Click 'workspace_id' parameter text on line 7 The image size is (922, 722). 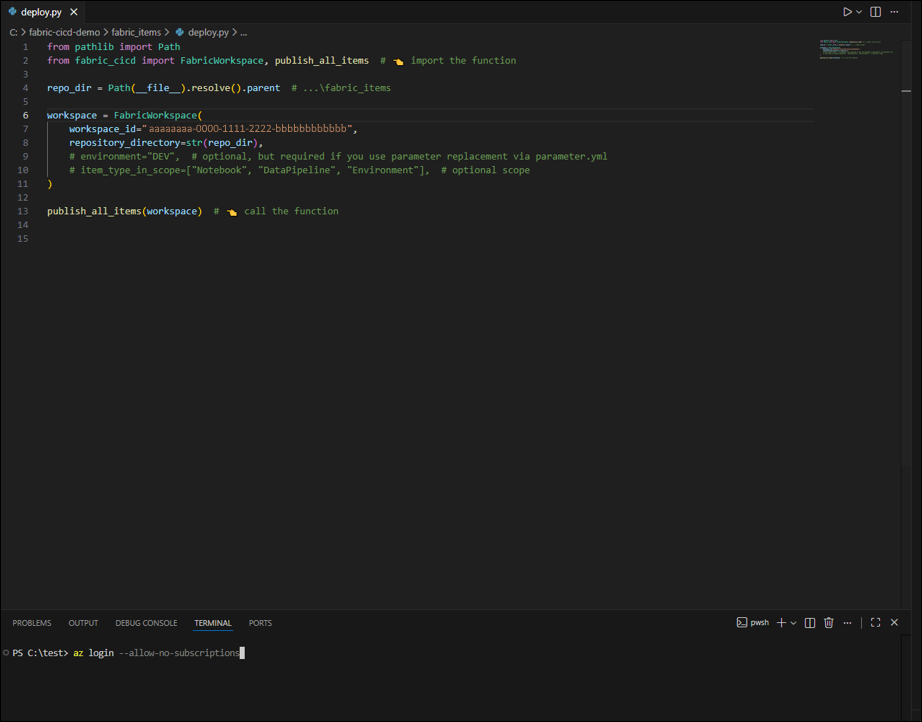click(x=102, y=129)
